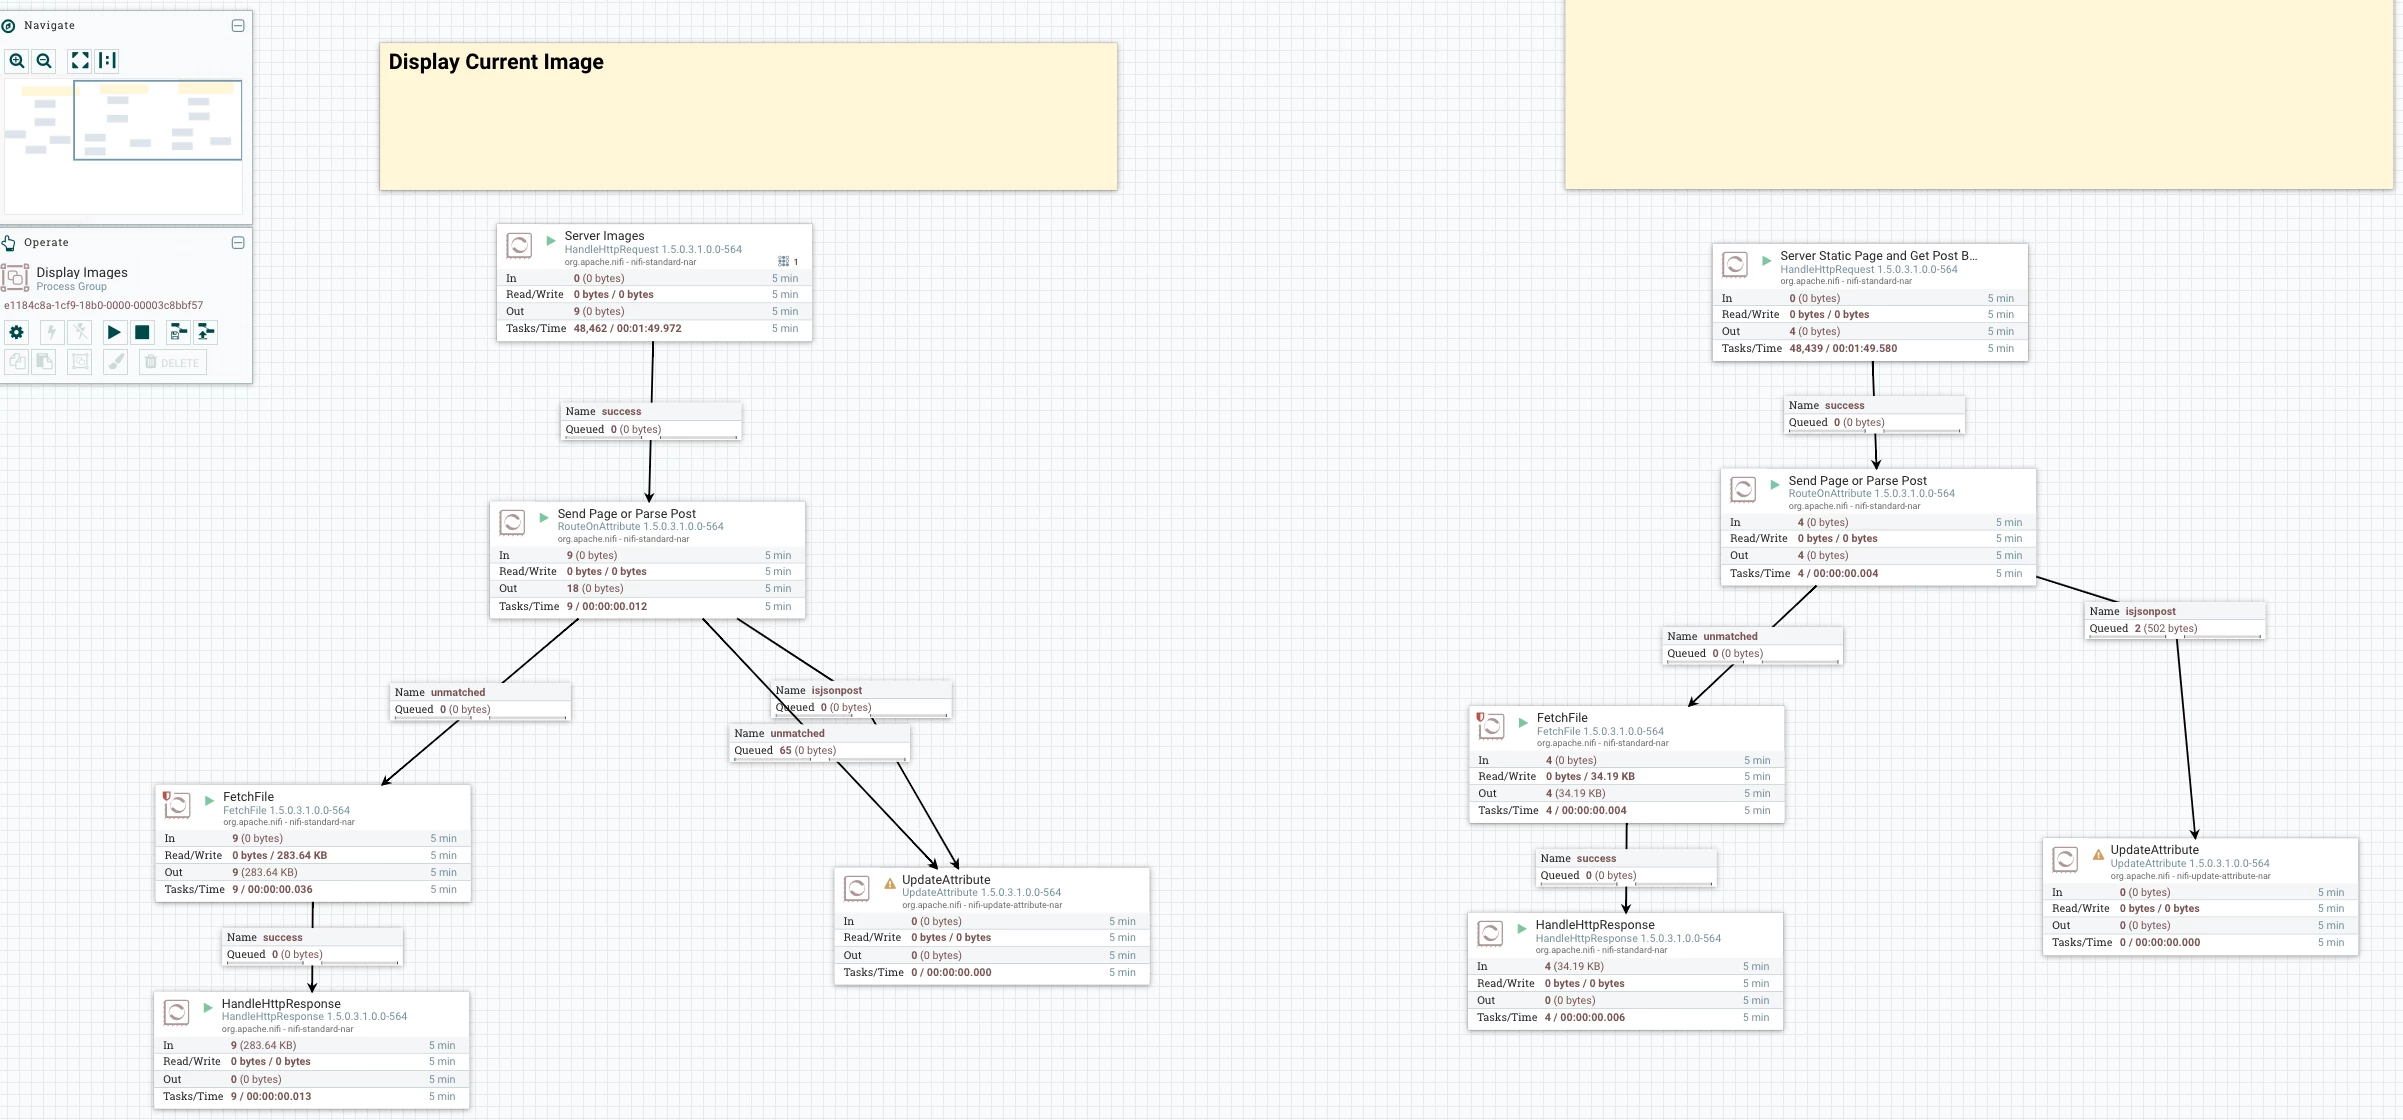Viewport: 2403px width, 1120px height.
Task: Click the create template icon
Action: click(x=178, y=332)
